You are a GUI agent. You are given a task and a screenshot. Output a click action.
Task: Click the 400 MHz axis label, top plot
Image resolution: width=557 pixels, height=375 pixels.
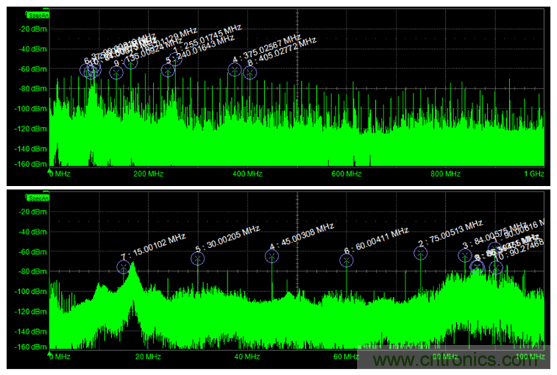click(x=248, y=174)
